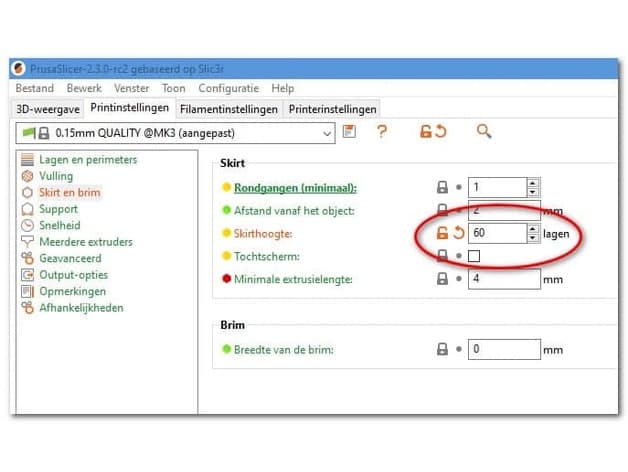Click the orange unlocked padlock in the toolbar
This screenshot has width=628, height=472.
(425, 131)
